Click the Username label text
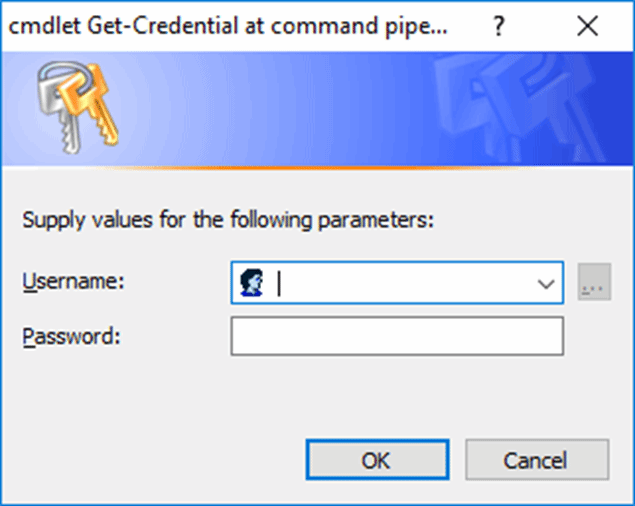Viewport: 635px width, 506px height. pos(73,282)
